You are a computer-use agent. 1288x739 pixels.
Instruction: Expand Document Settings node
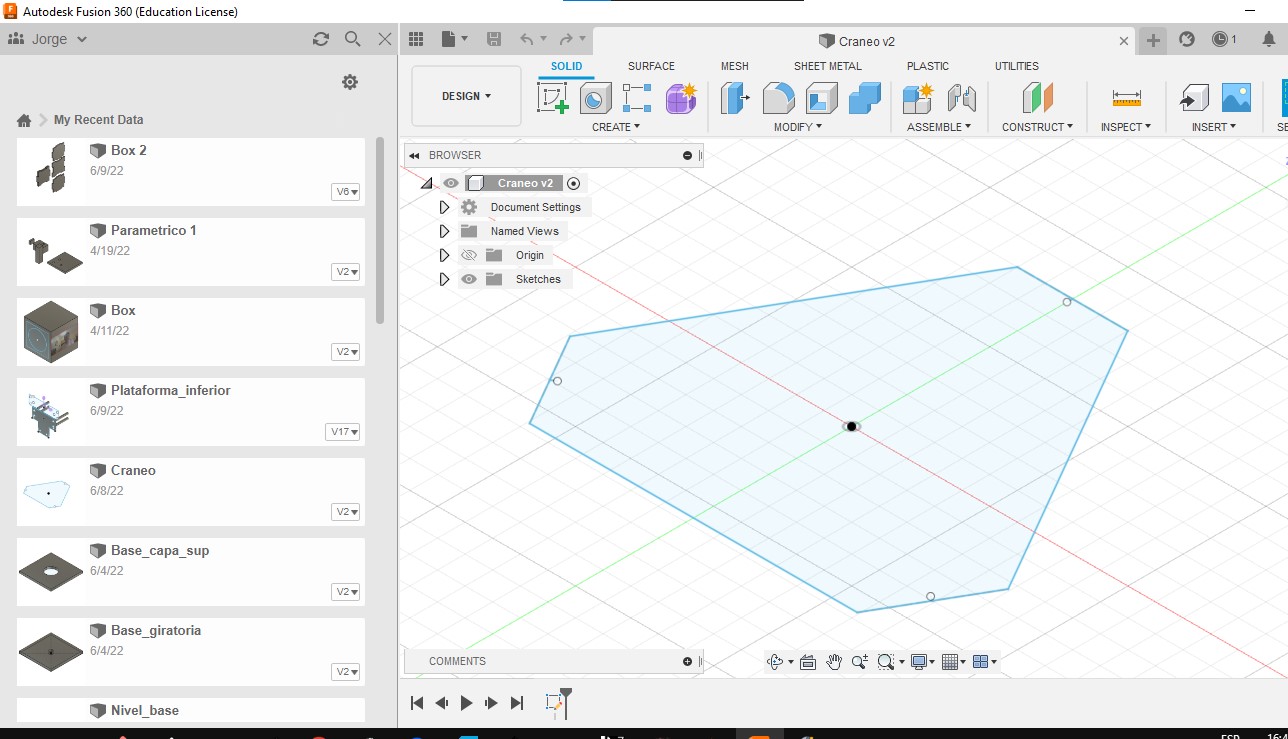445,207
